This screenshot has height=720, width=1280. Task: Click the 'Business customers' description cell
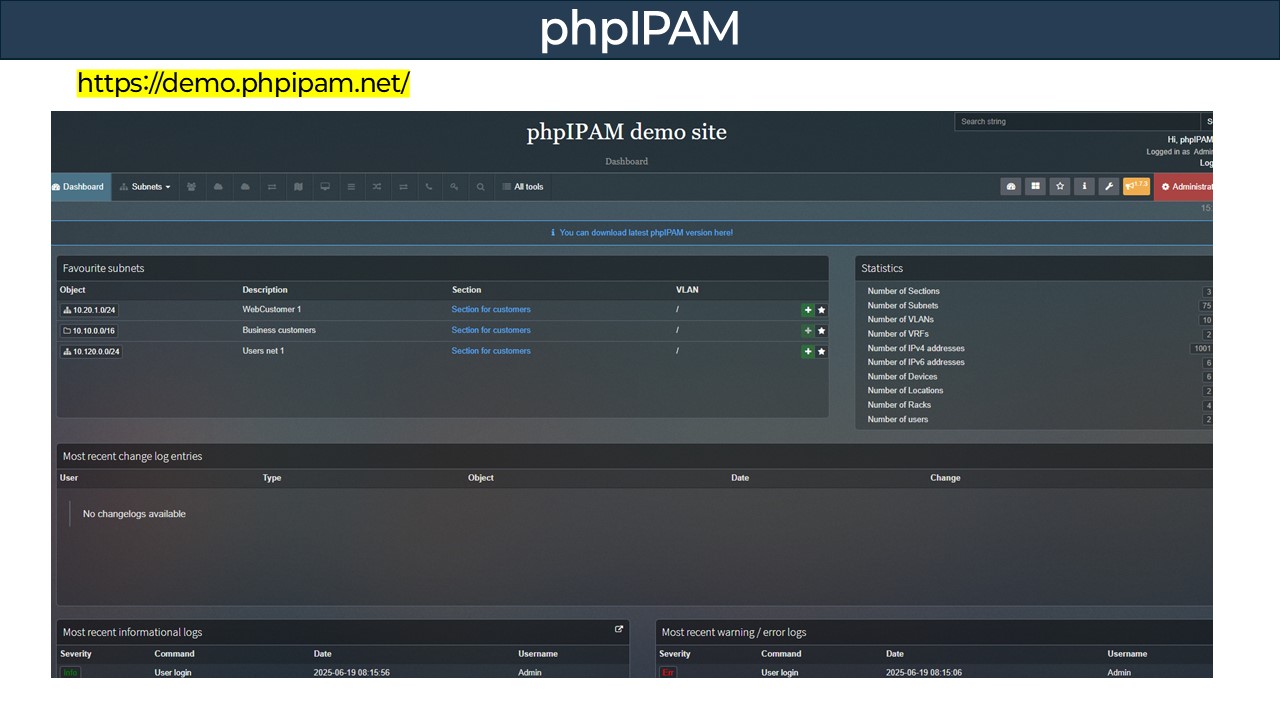tap(279, 330)
